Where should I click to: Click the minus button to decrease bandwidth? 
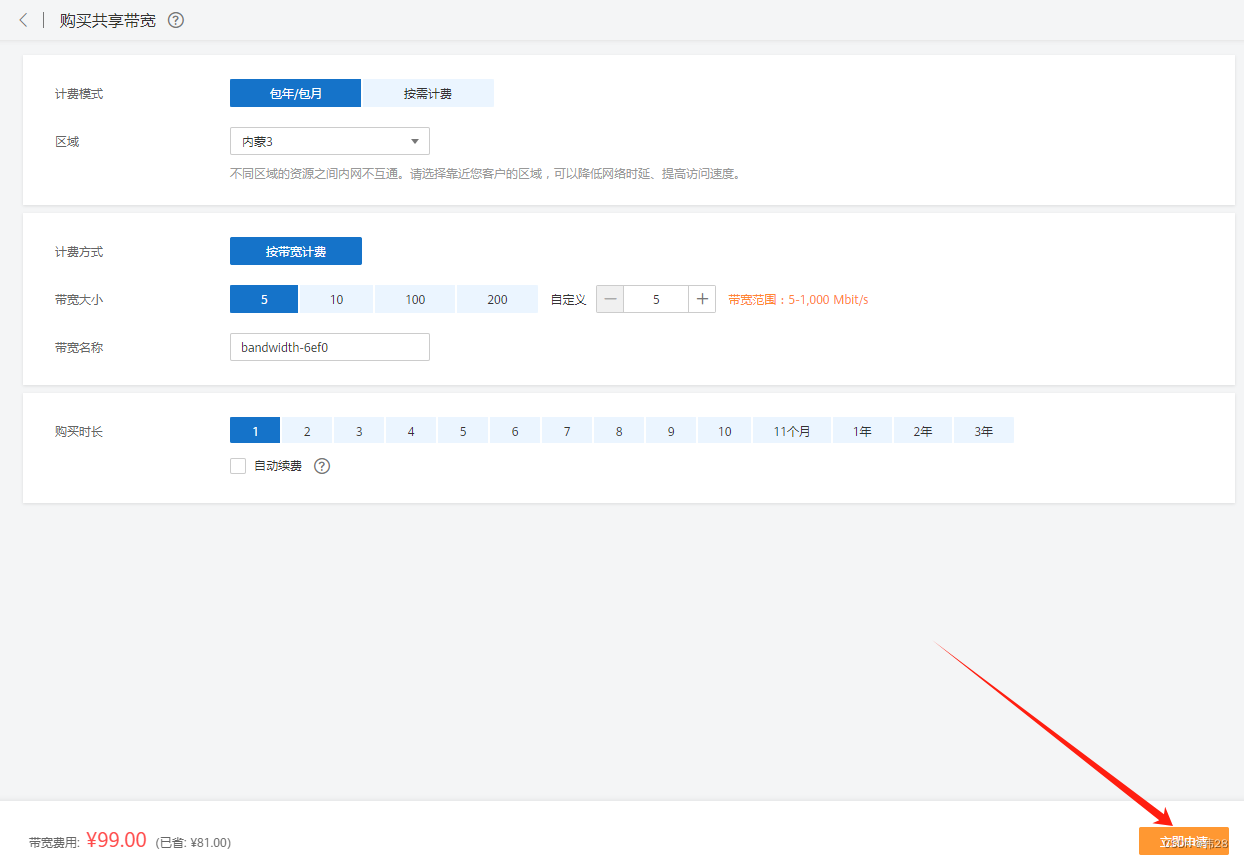(610, 299)
